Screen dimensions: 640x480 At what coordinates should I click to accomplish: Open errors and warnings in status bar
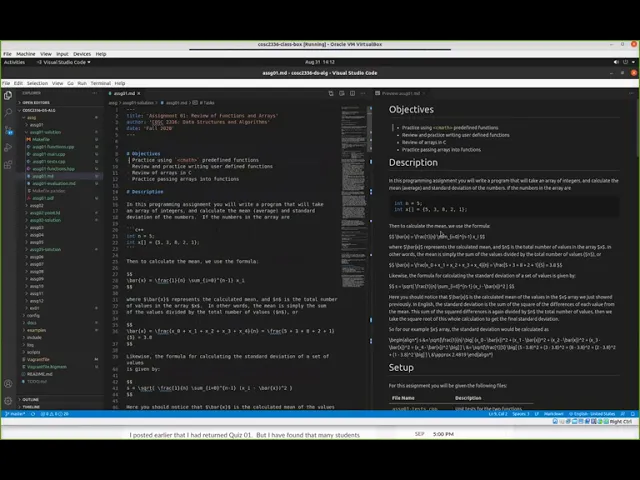(x=55, y=414)
